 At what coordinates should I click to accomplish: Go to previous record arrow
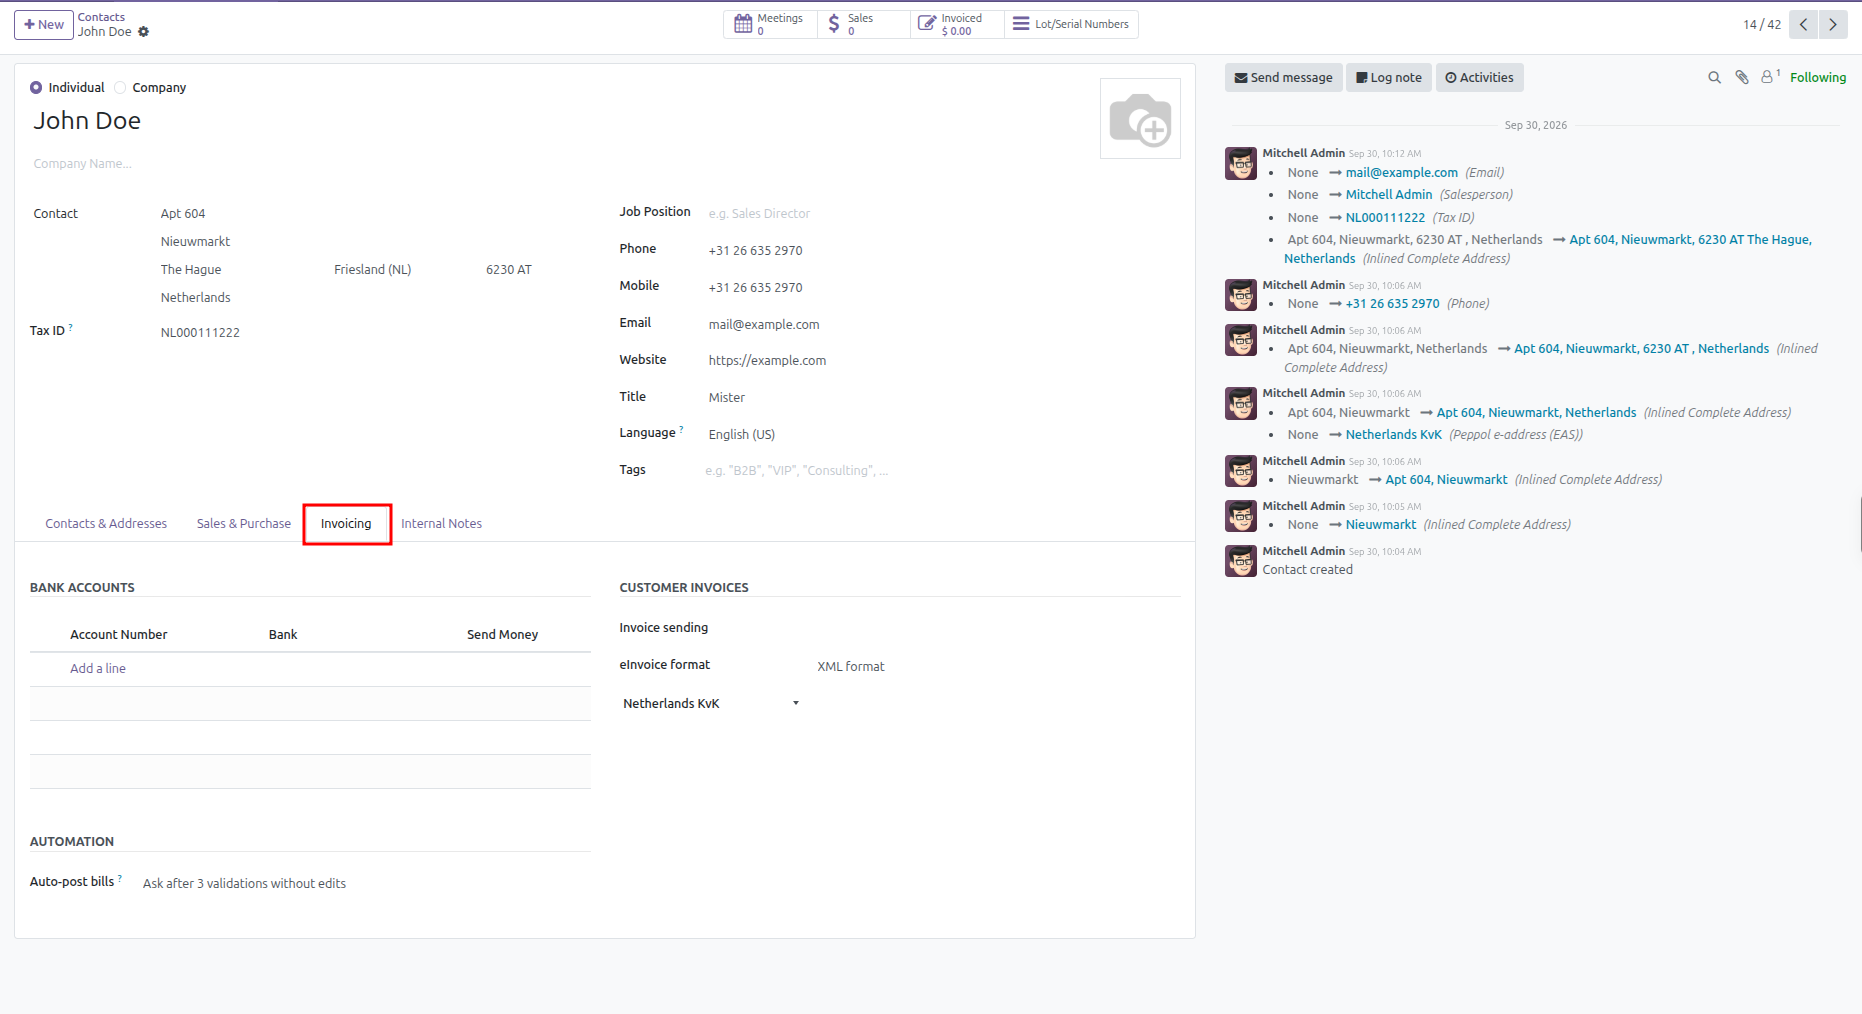coord(1803,24)
